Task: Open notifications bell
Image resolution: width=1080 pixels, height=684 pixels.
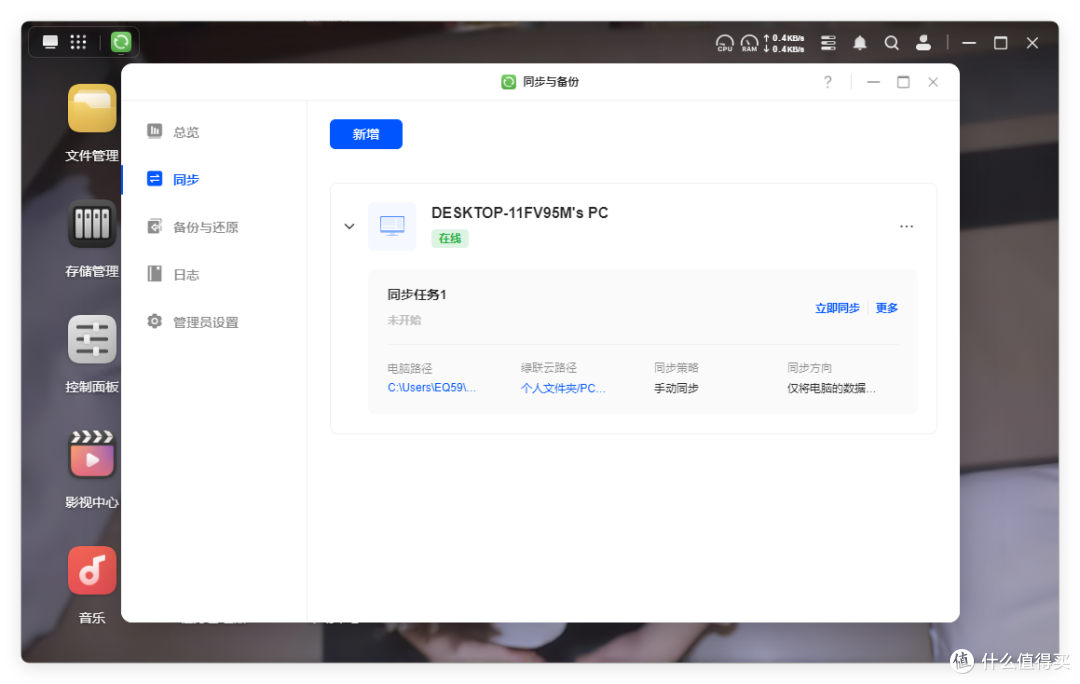Action: [x=860, y=43]
